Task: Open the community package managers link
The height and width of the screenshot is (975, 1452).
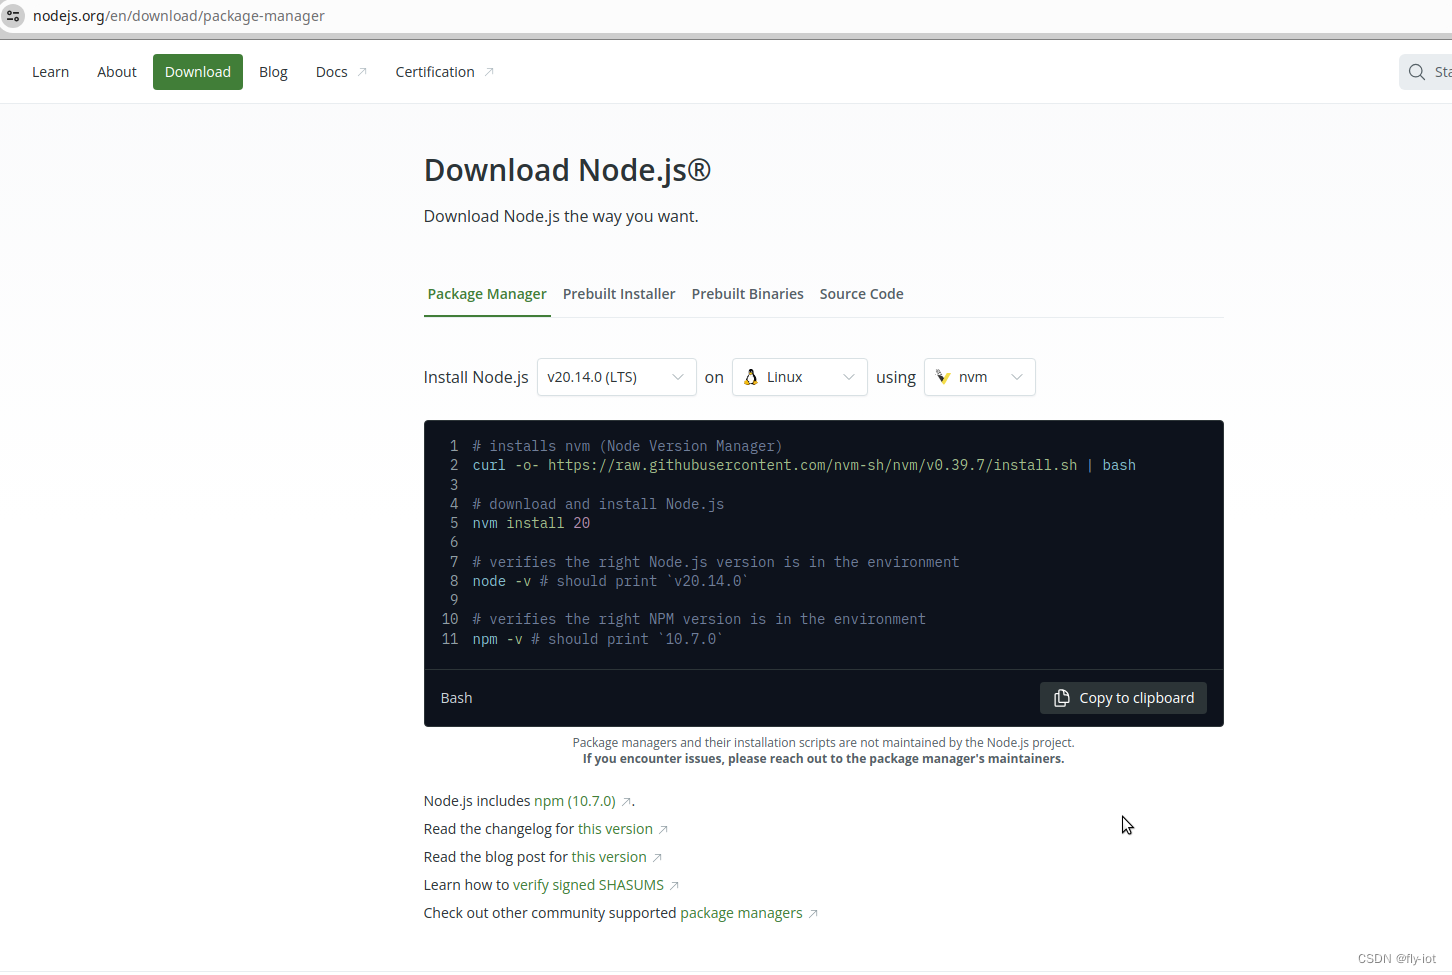Action: pos(741,913)
